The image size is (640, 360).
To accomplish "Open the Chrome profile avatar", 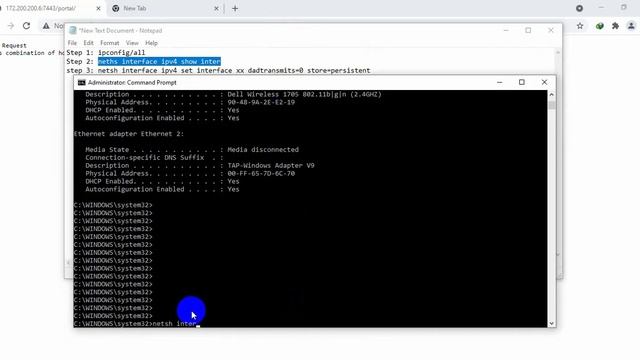I will point(631,26).
